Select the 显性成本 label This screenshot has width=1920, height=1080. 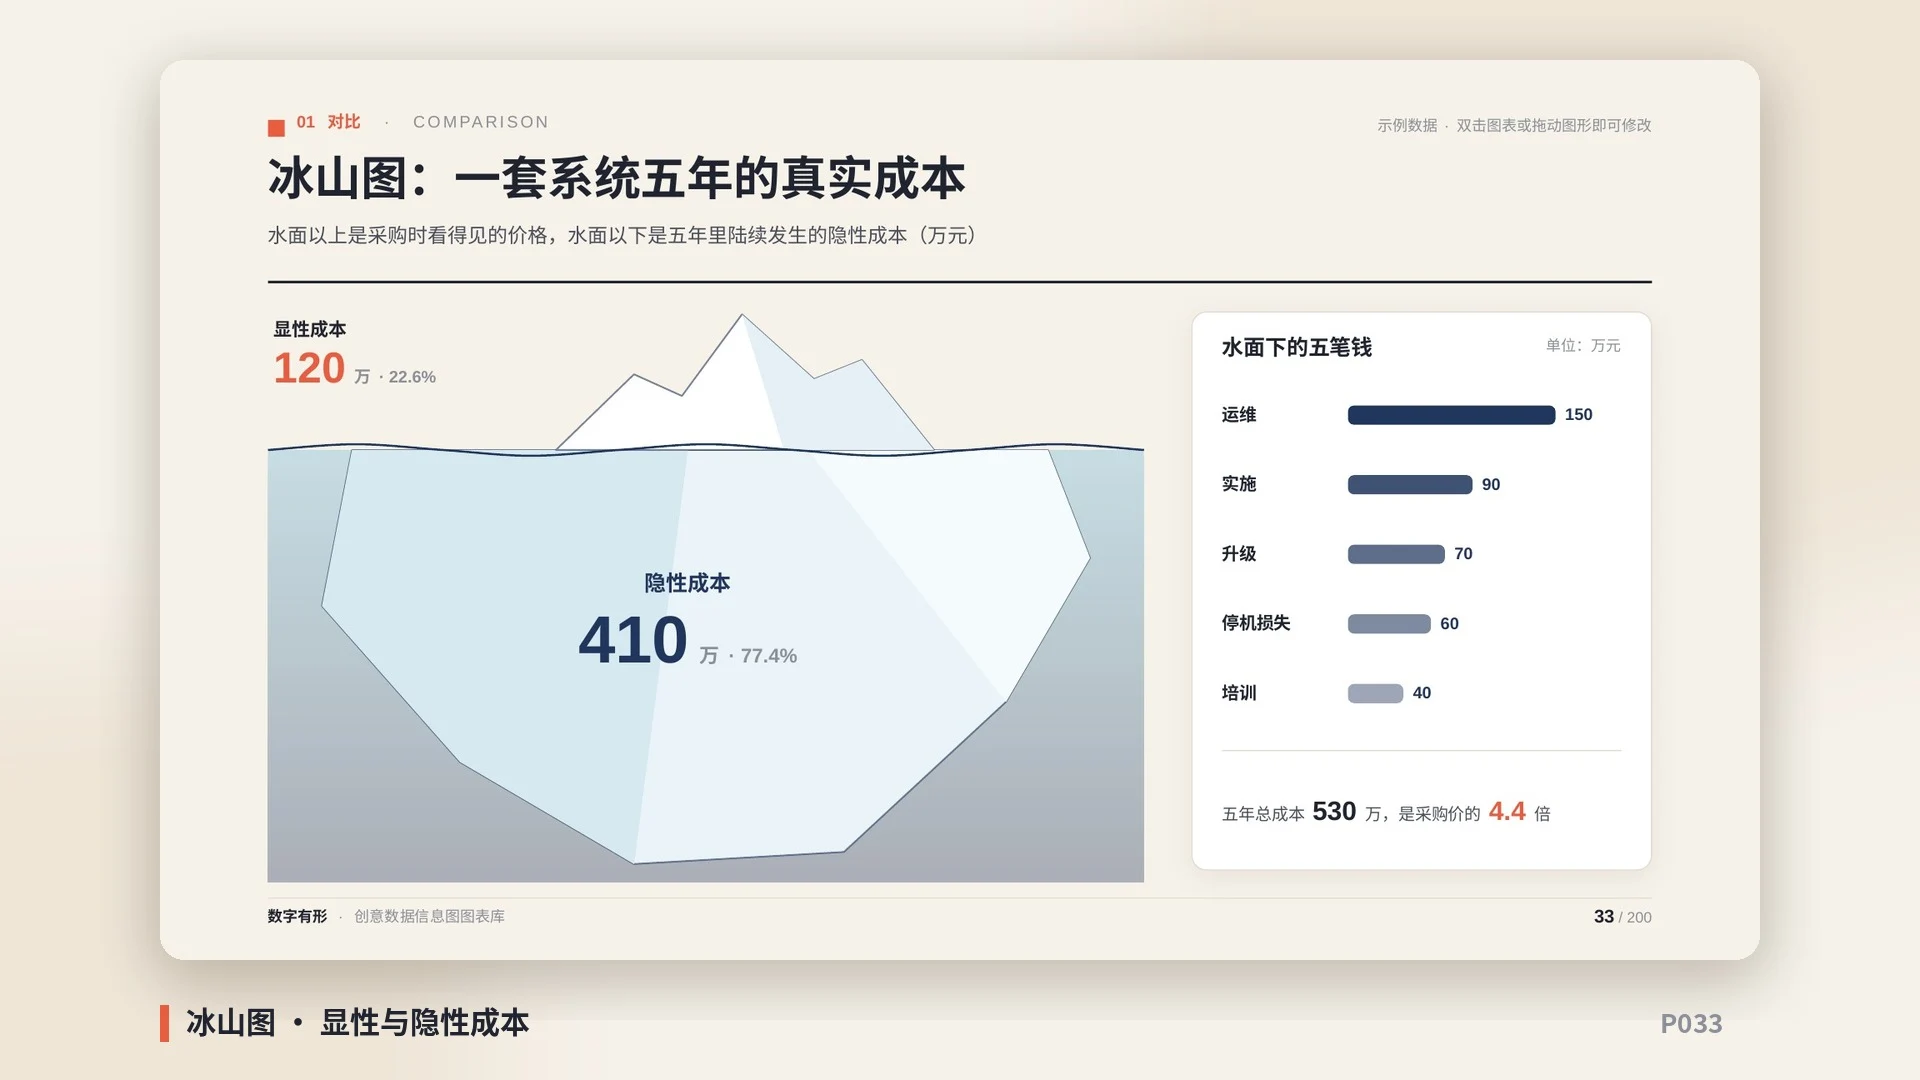click(x=310, y=329)
